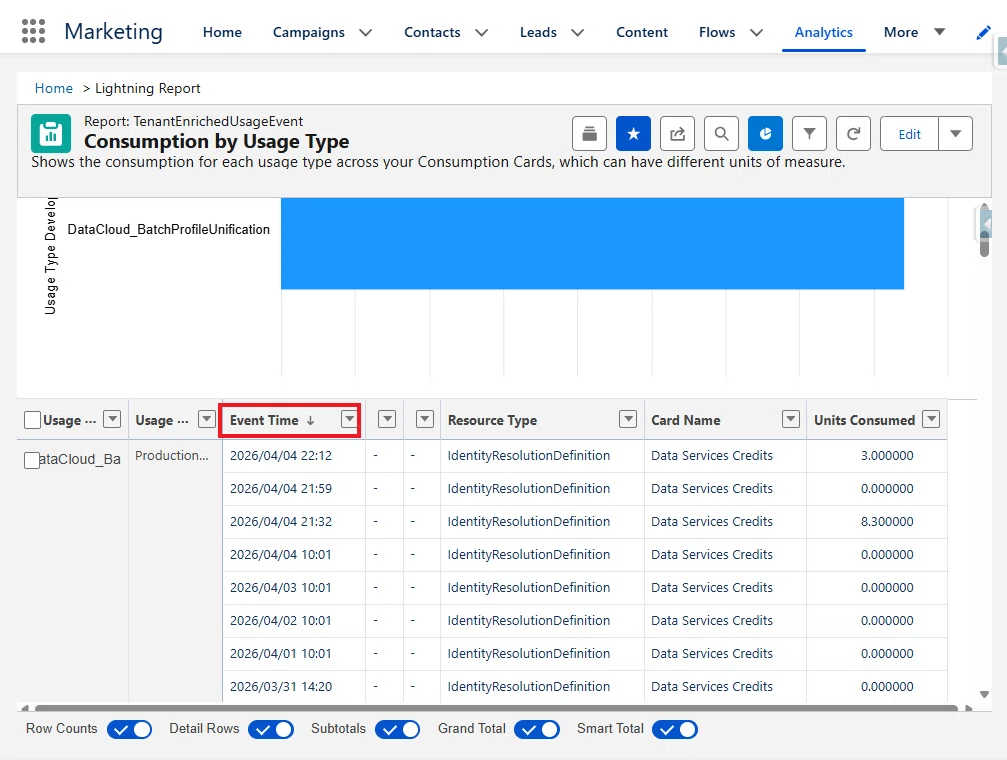This screenshot has height=760, width=1007.
Task: Open the Leads menu chevron
Action: click(577, 33)
